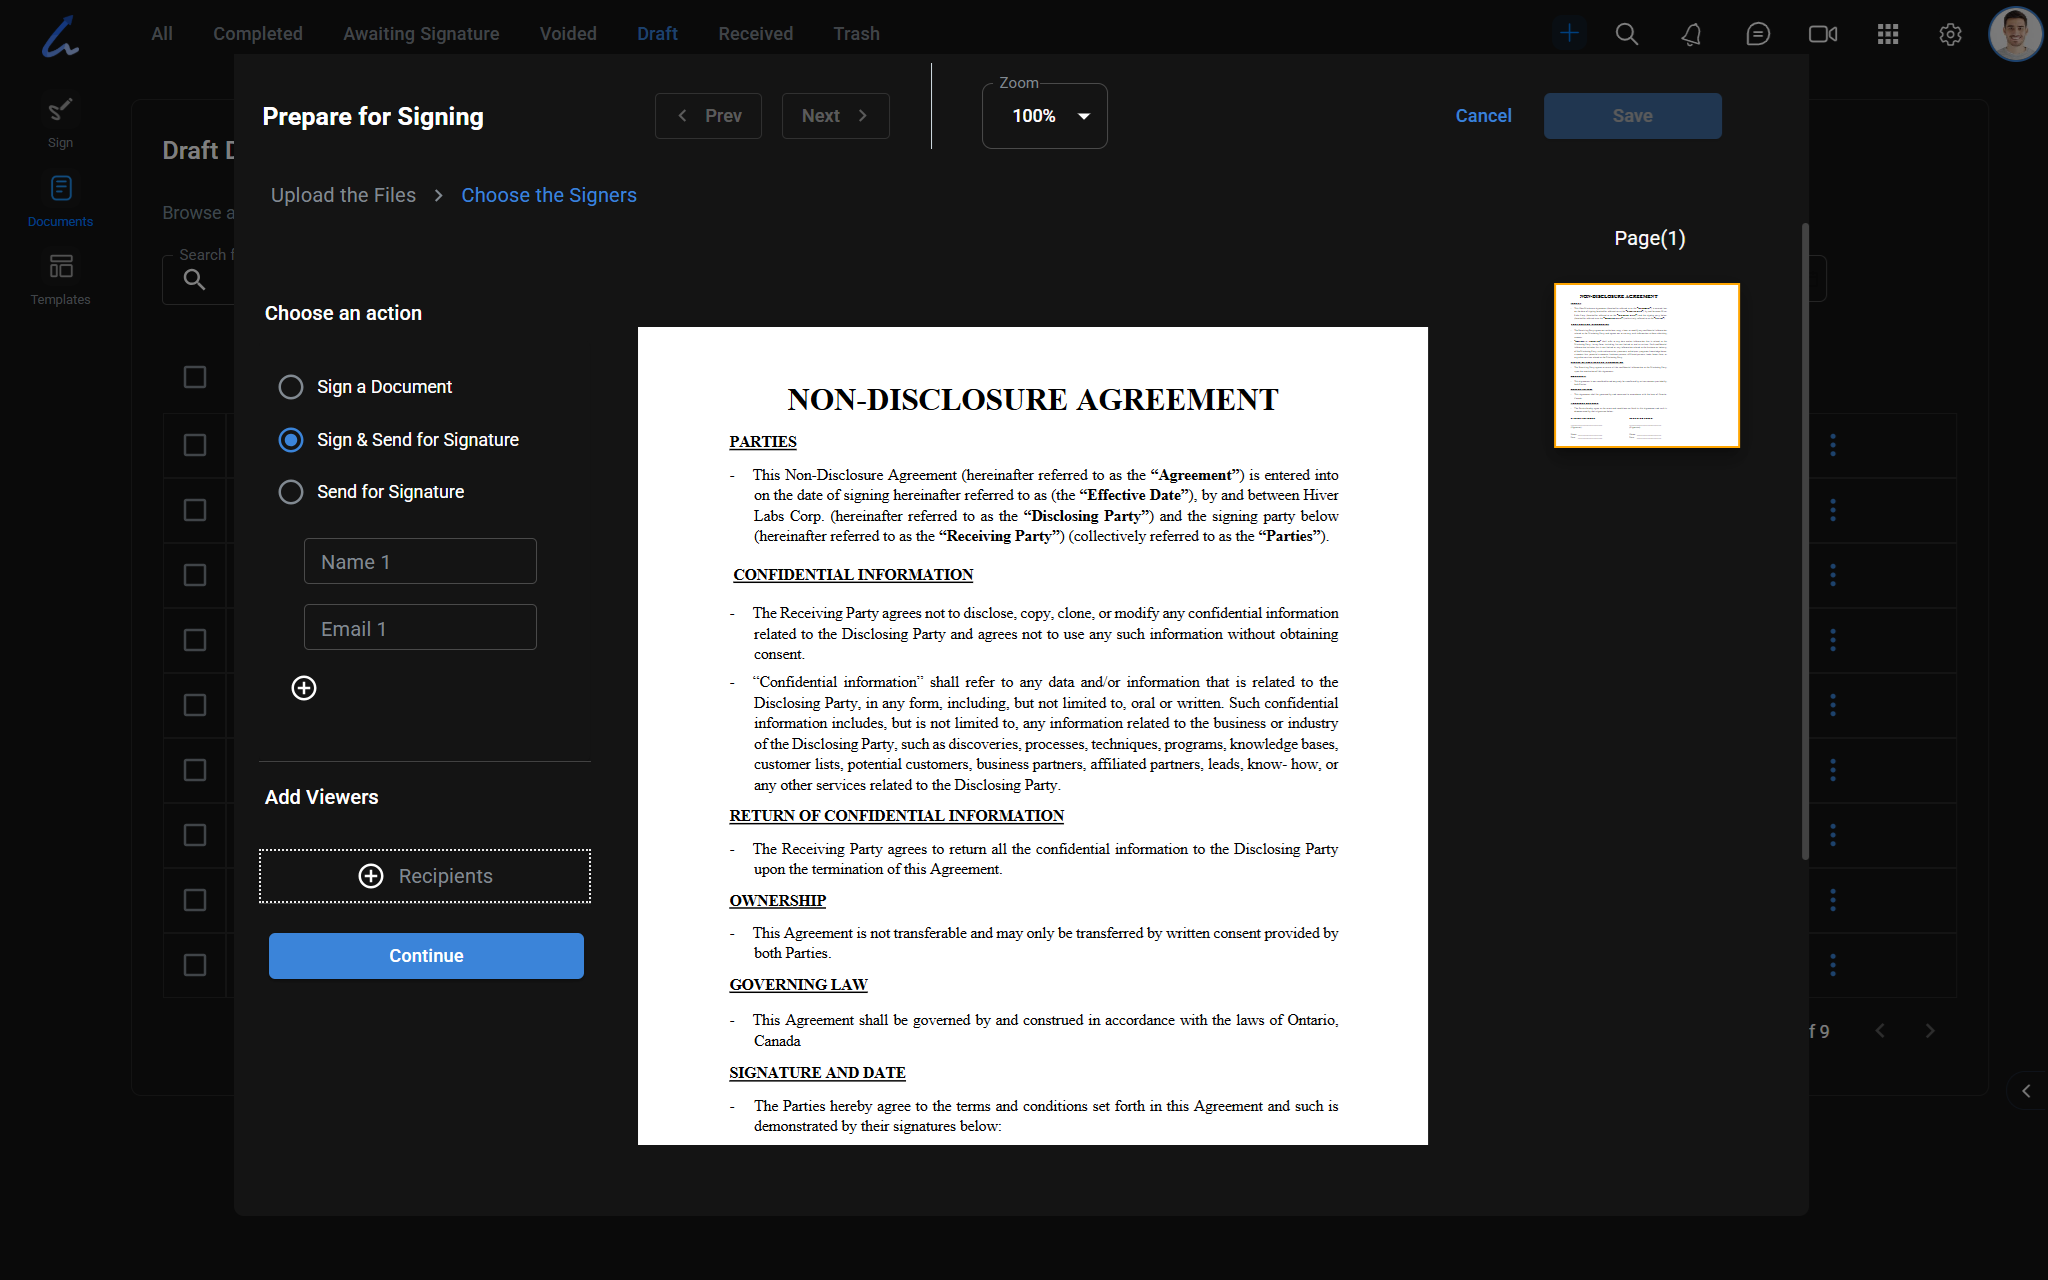
Task: Open the apps grid icon
Action: (x=1887, y=34)
